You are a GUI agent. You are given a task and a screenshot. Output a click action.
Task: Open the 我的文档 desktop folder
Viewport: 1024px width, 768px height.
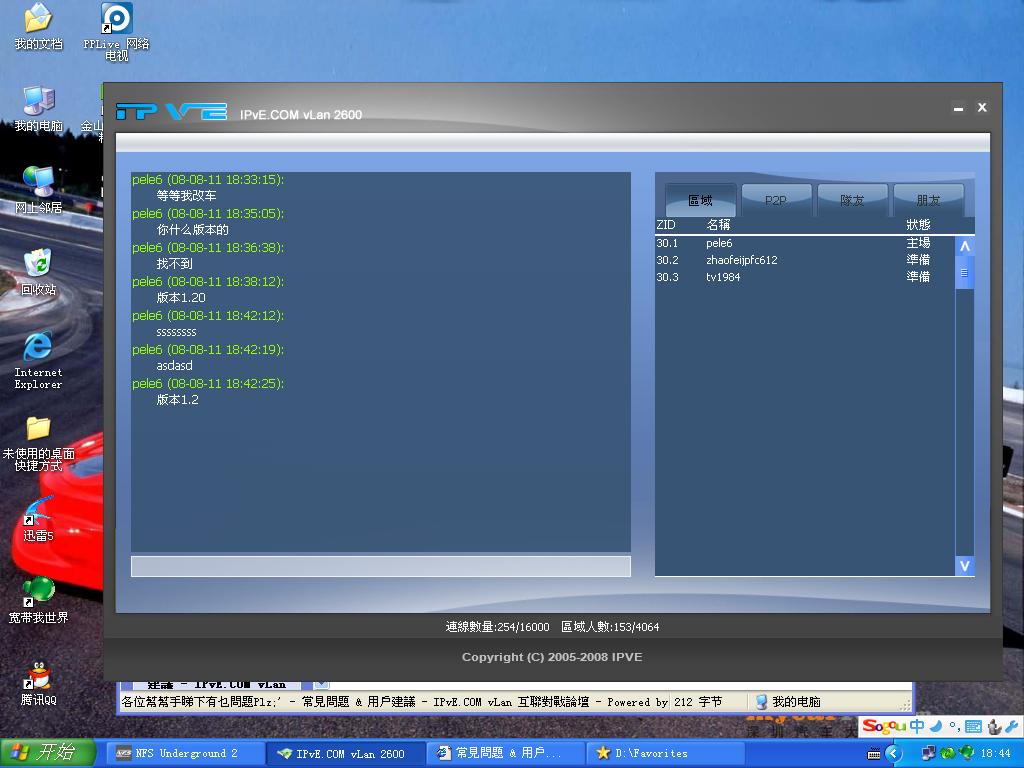[x=38, y=19]
